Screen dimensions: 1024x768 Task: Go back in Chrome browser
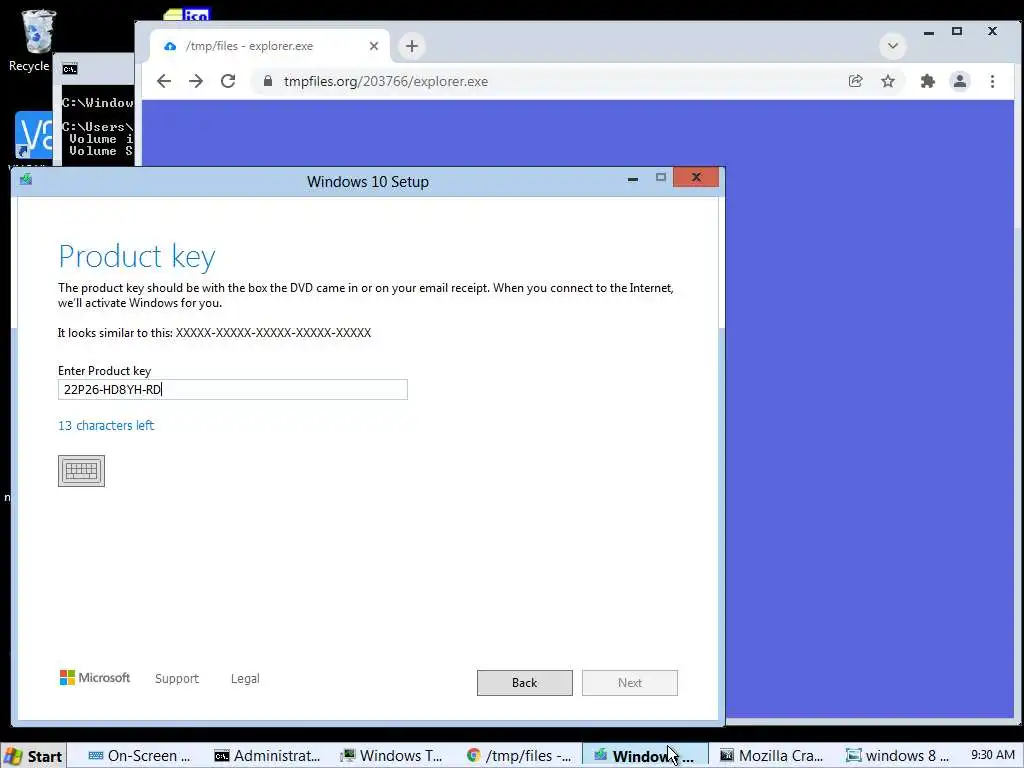pos(164,81)
